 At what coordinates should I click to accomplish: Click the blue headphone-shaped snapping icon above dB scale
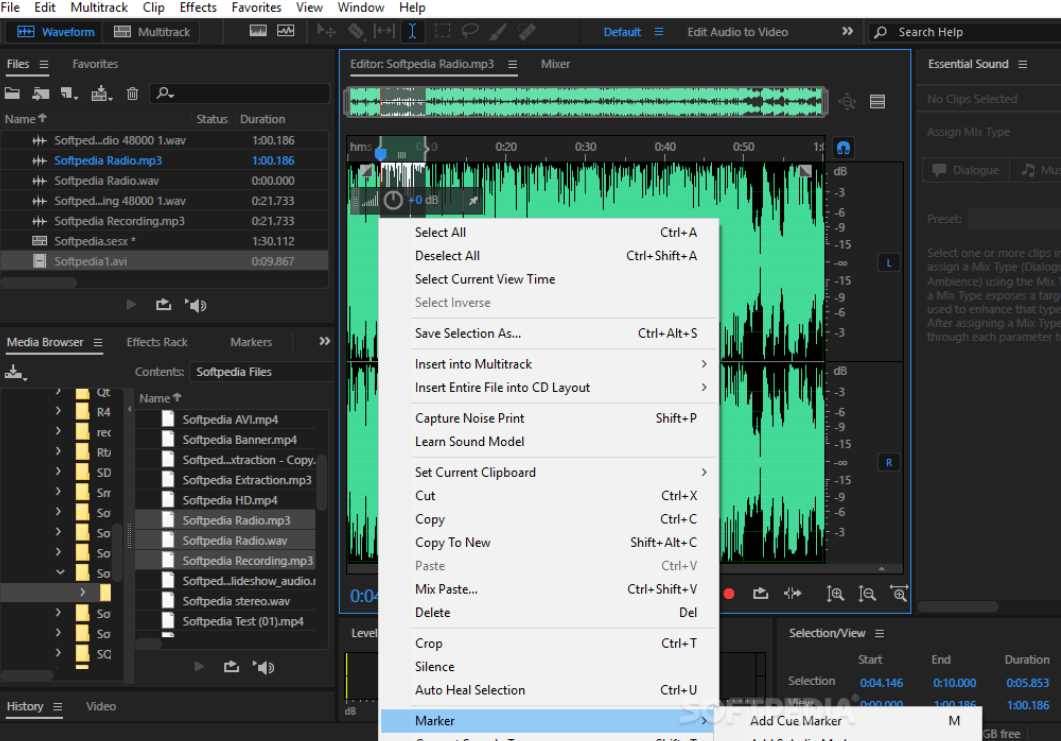point(843,147)
